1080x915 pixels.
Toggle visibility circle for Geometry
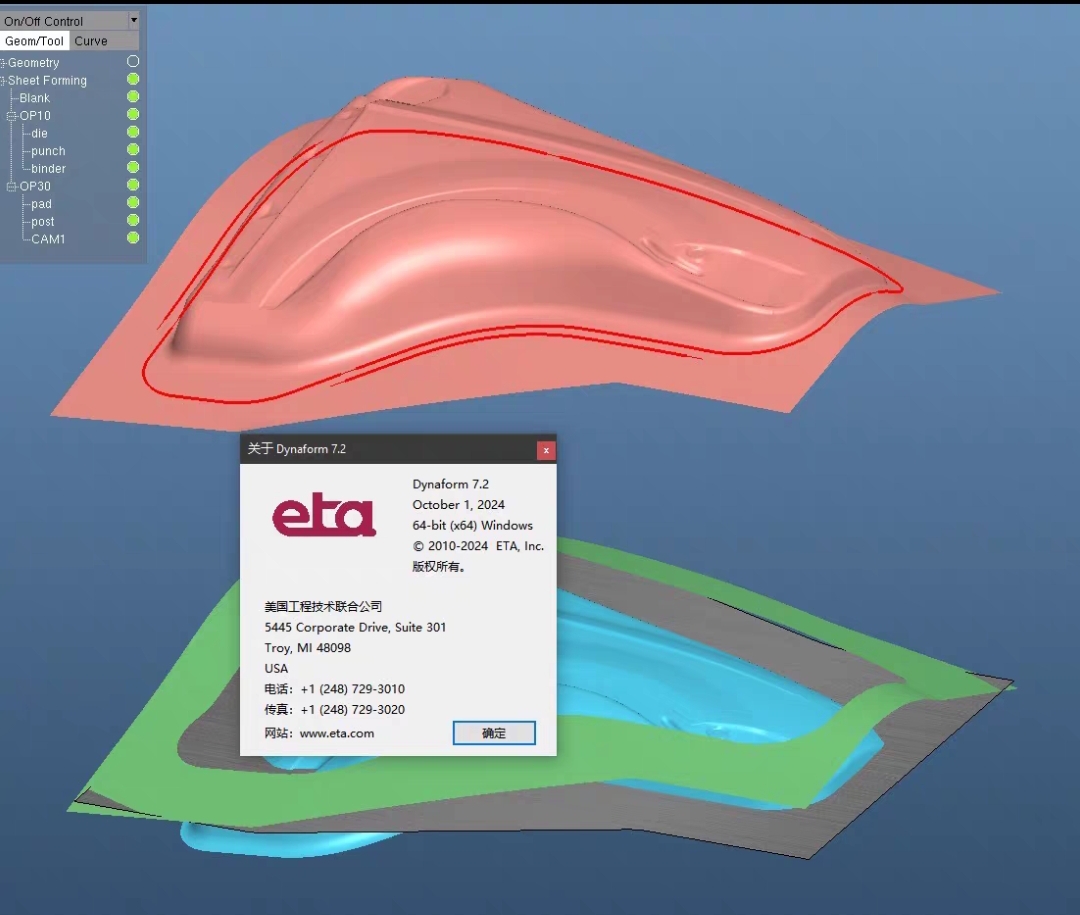coord(133,61)
